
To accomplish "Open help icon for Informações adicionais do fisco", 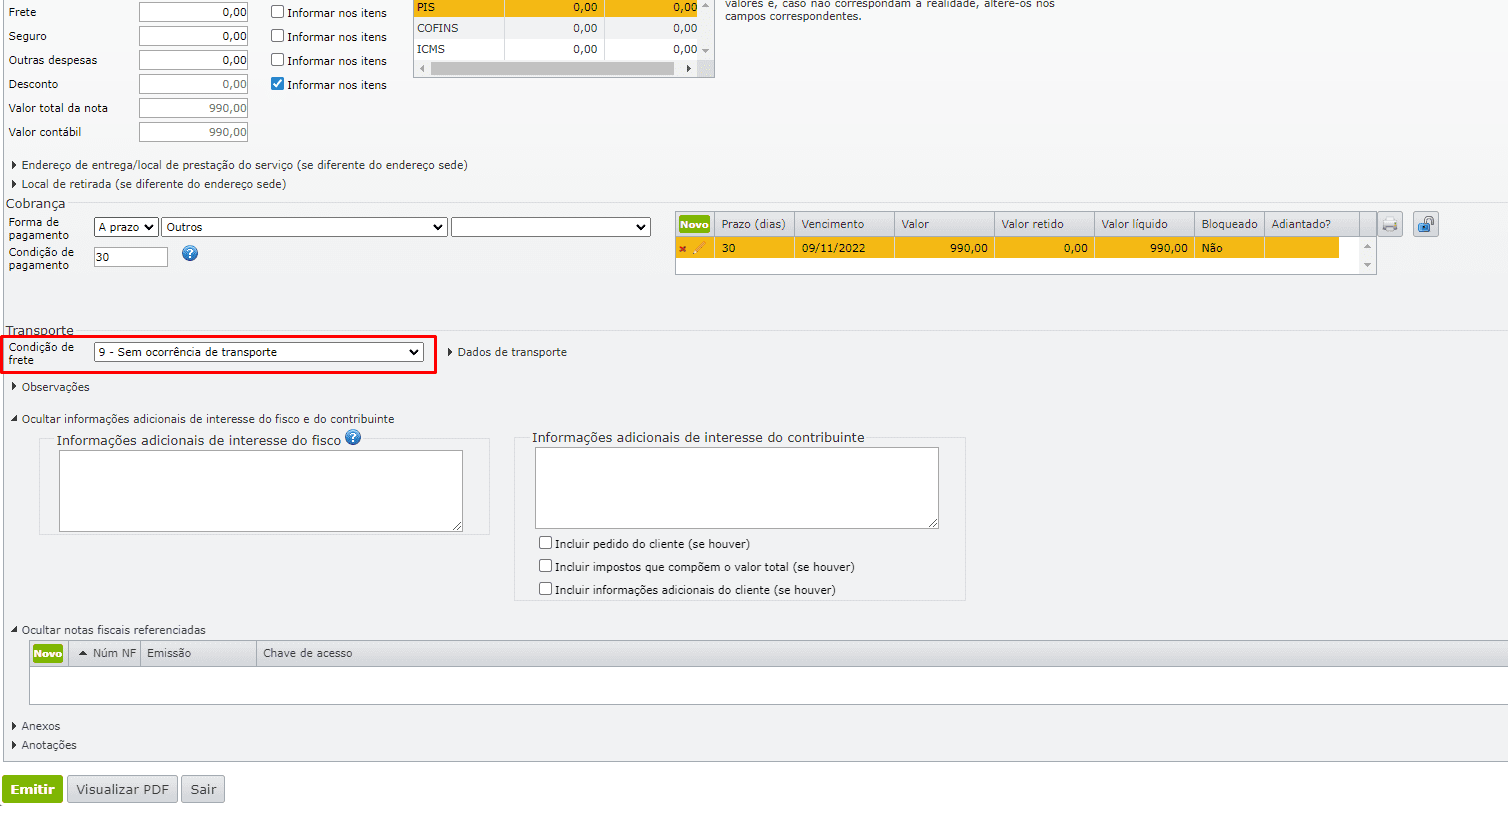I will coord(353,438).
